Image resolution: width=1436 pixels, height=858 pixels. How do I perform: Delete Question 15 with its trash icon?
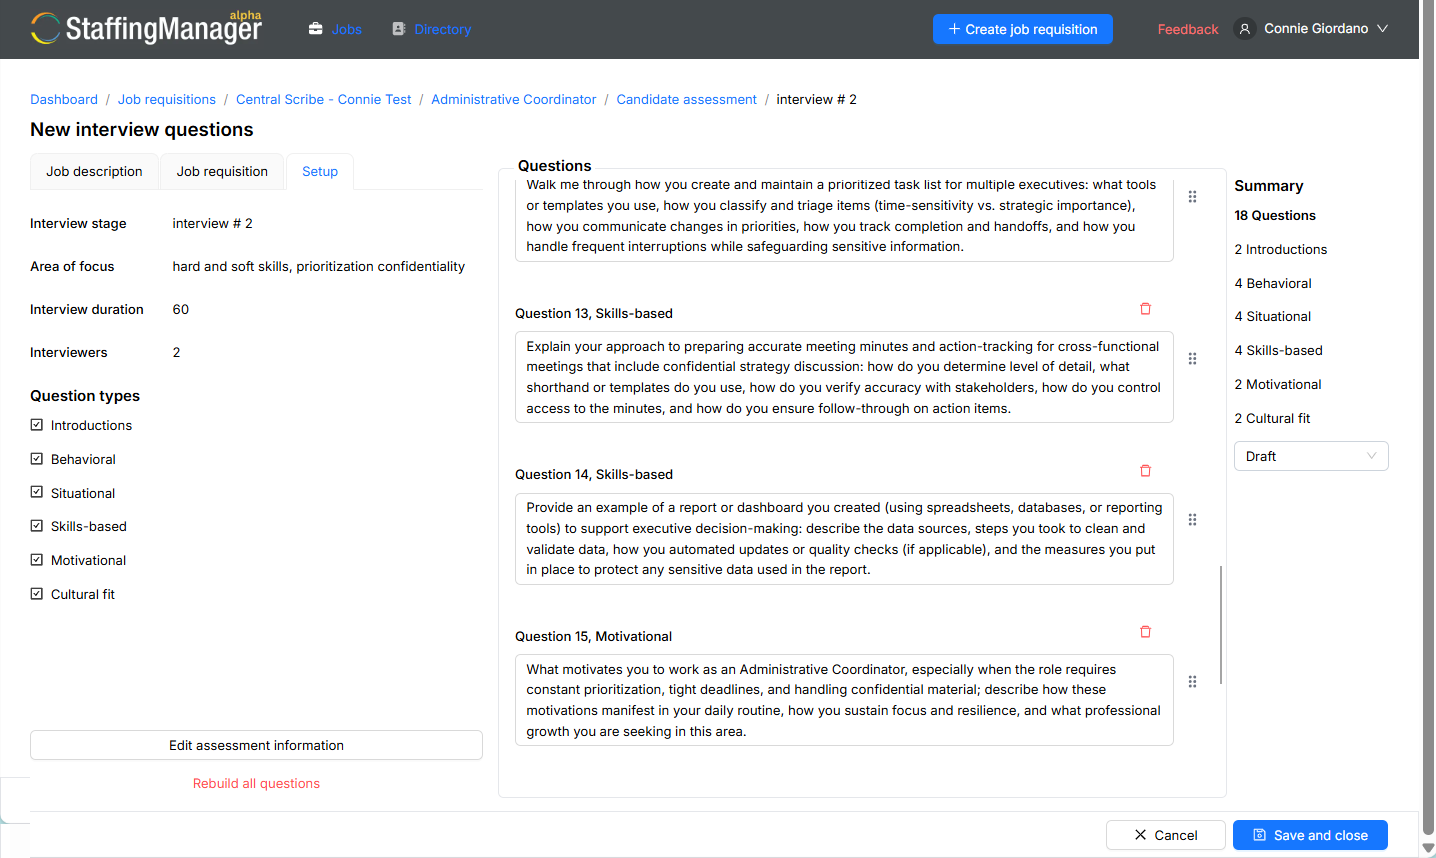(1146, 632)
